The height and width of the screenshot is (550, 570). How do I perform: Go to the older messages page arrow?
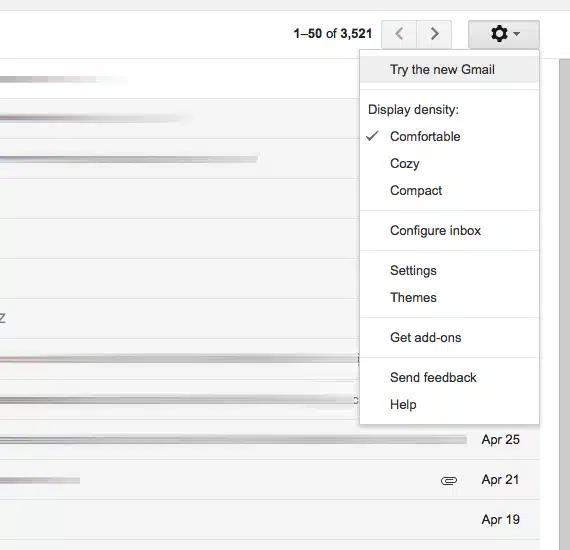pyautogui.click(x=434, y=34)
